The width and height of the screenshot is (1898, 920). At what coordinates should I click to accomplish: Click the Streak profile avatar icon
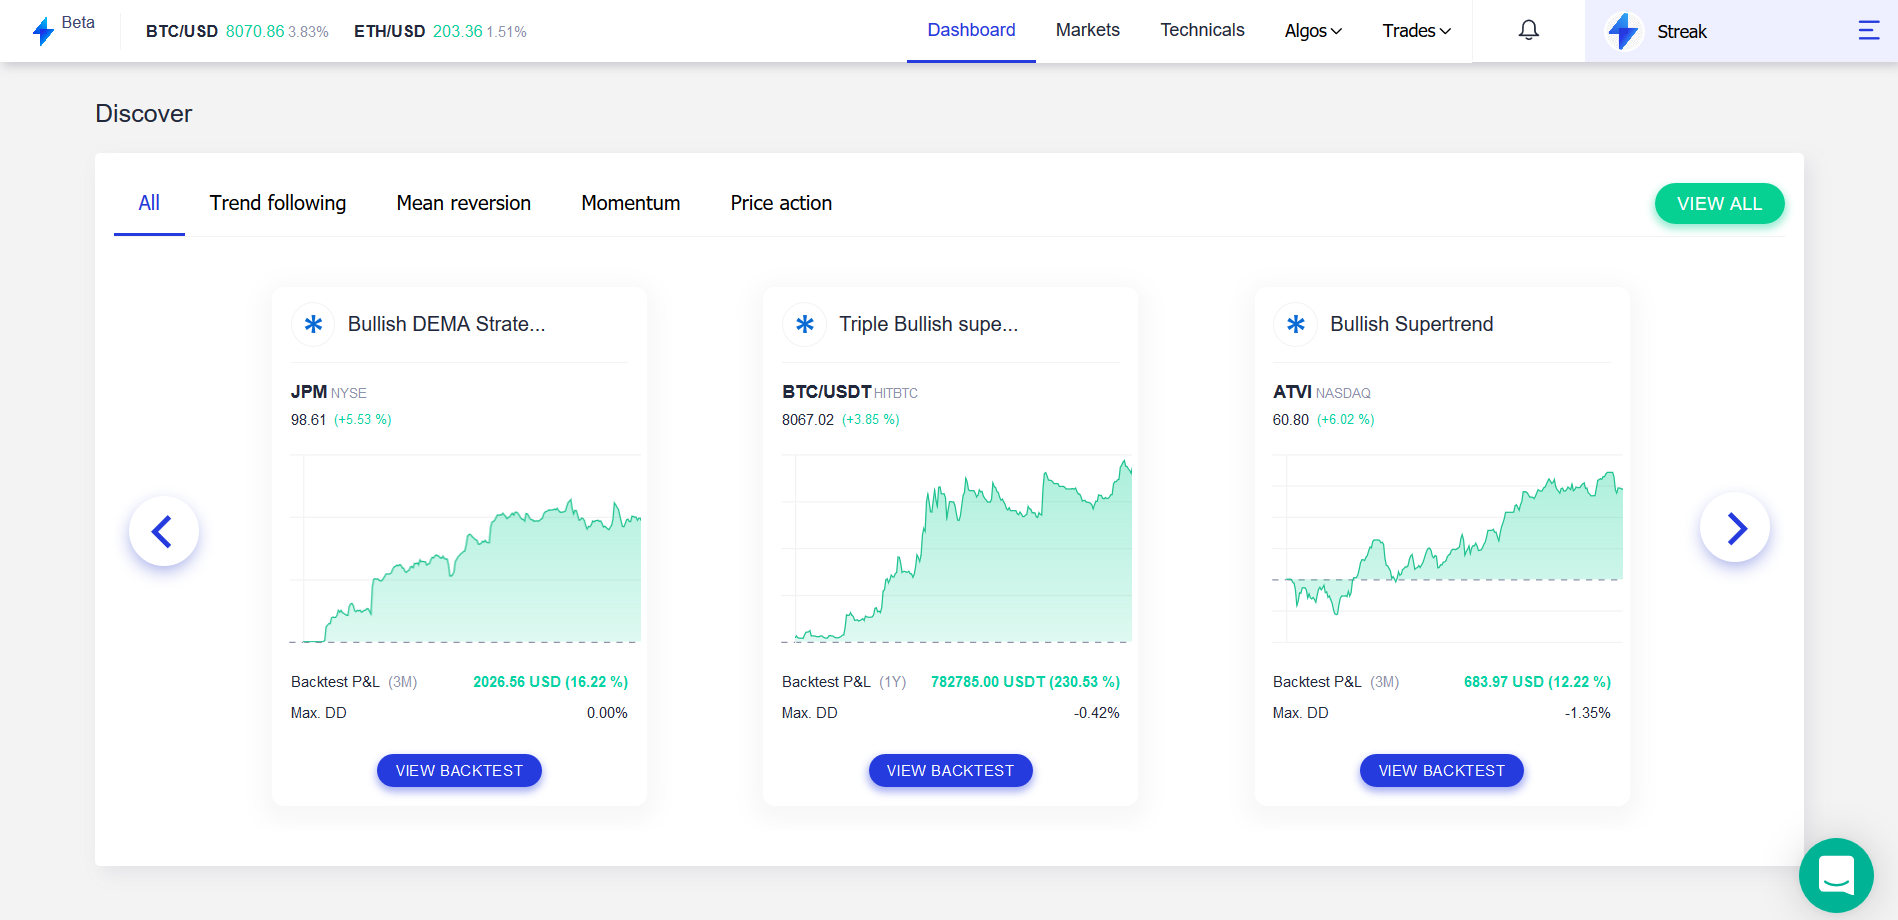(x=1623, y=31)
